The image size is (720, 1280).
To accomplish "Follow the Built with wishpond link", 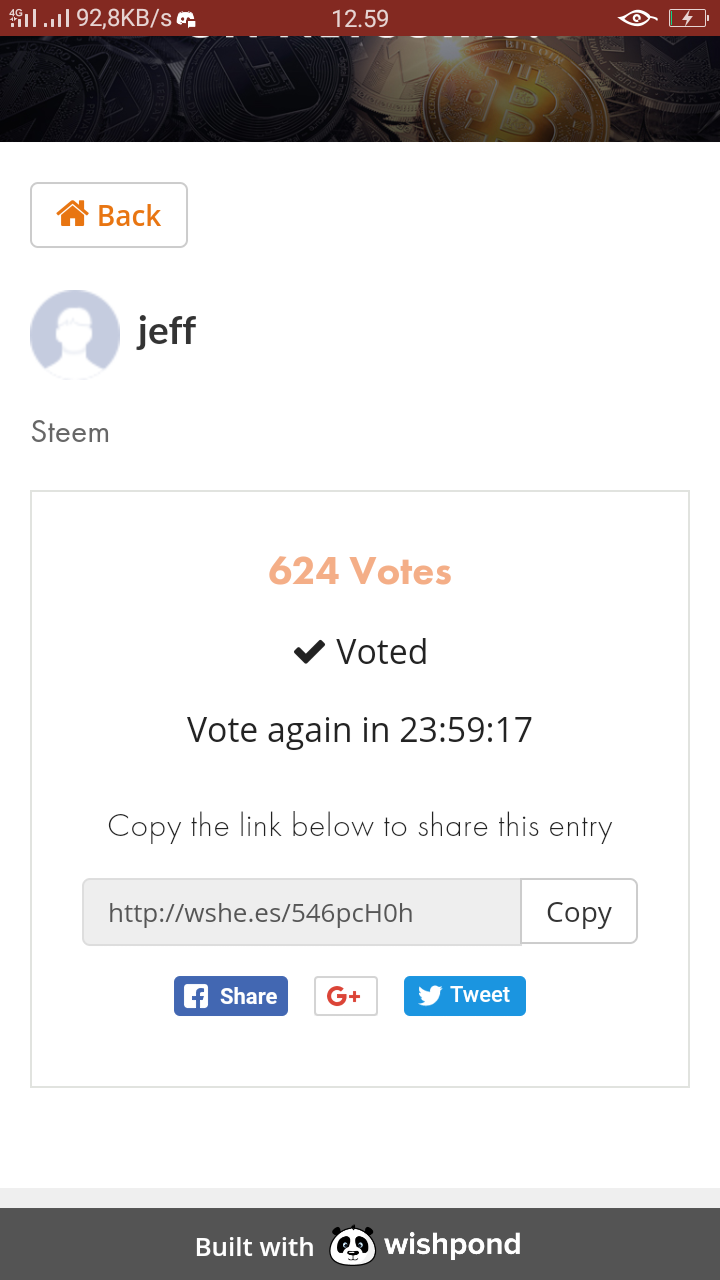I will 358,1245.
